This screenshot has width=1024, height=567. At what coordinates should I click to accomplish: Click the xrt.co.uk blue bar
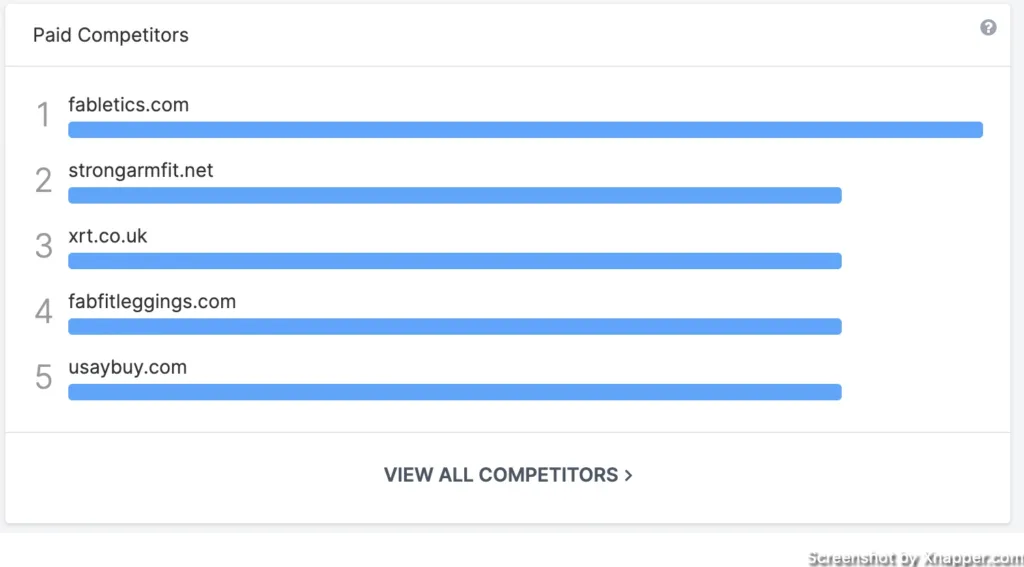click(x=455, y=261)
